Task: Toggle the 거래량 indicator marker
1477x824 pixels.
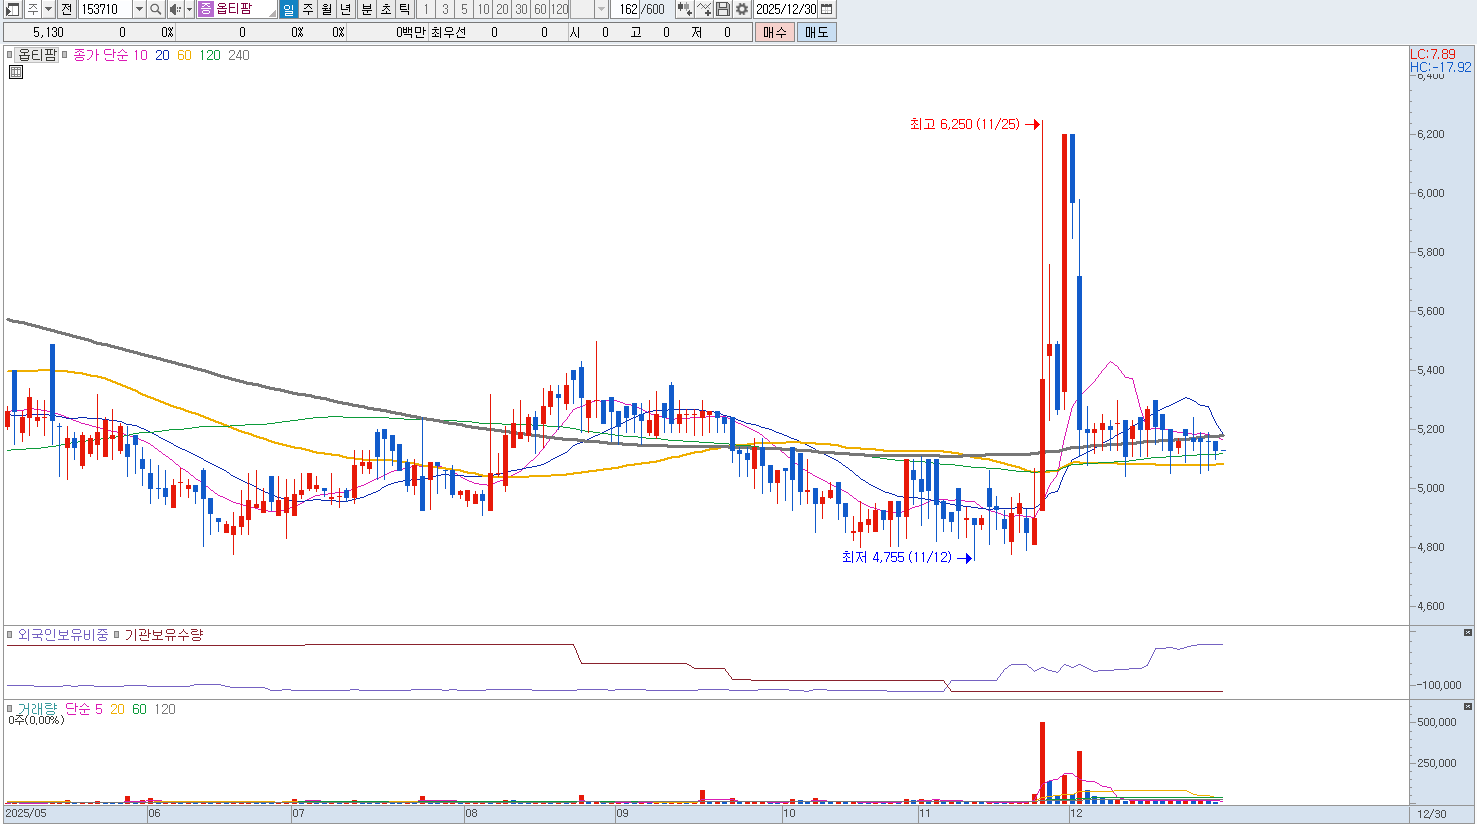Action: pos(10,709)
